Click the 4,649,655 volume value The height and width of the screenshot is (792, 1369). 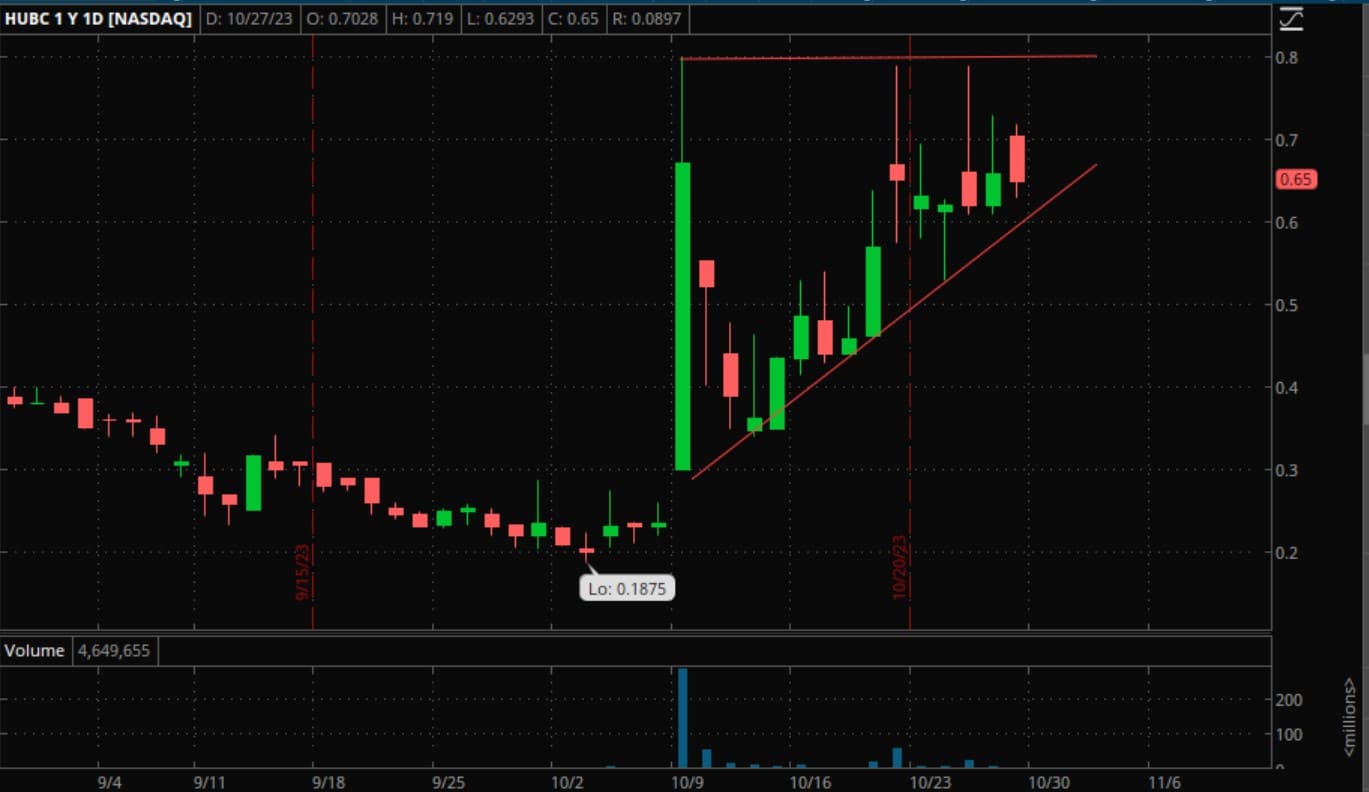click(x=113, y=651)
